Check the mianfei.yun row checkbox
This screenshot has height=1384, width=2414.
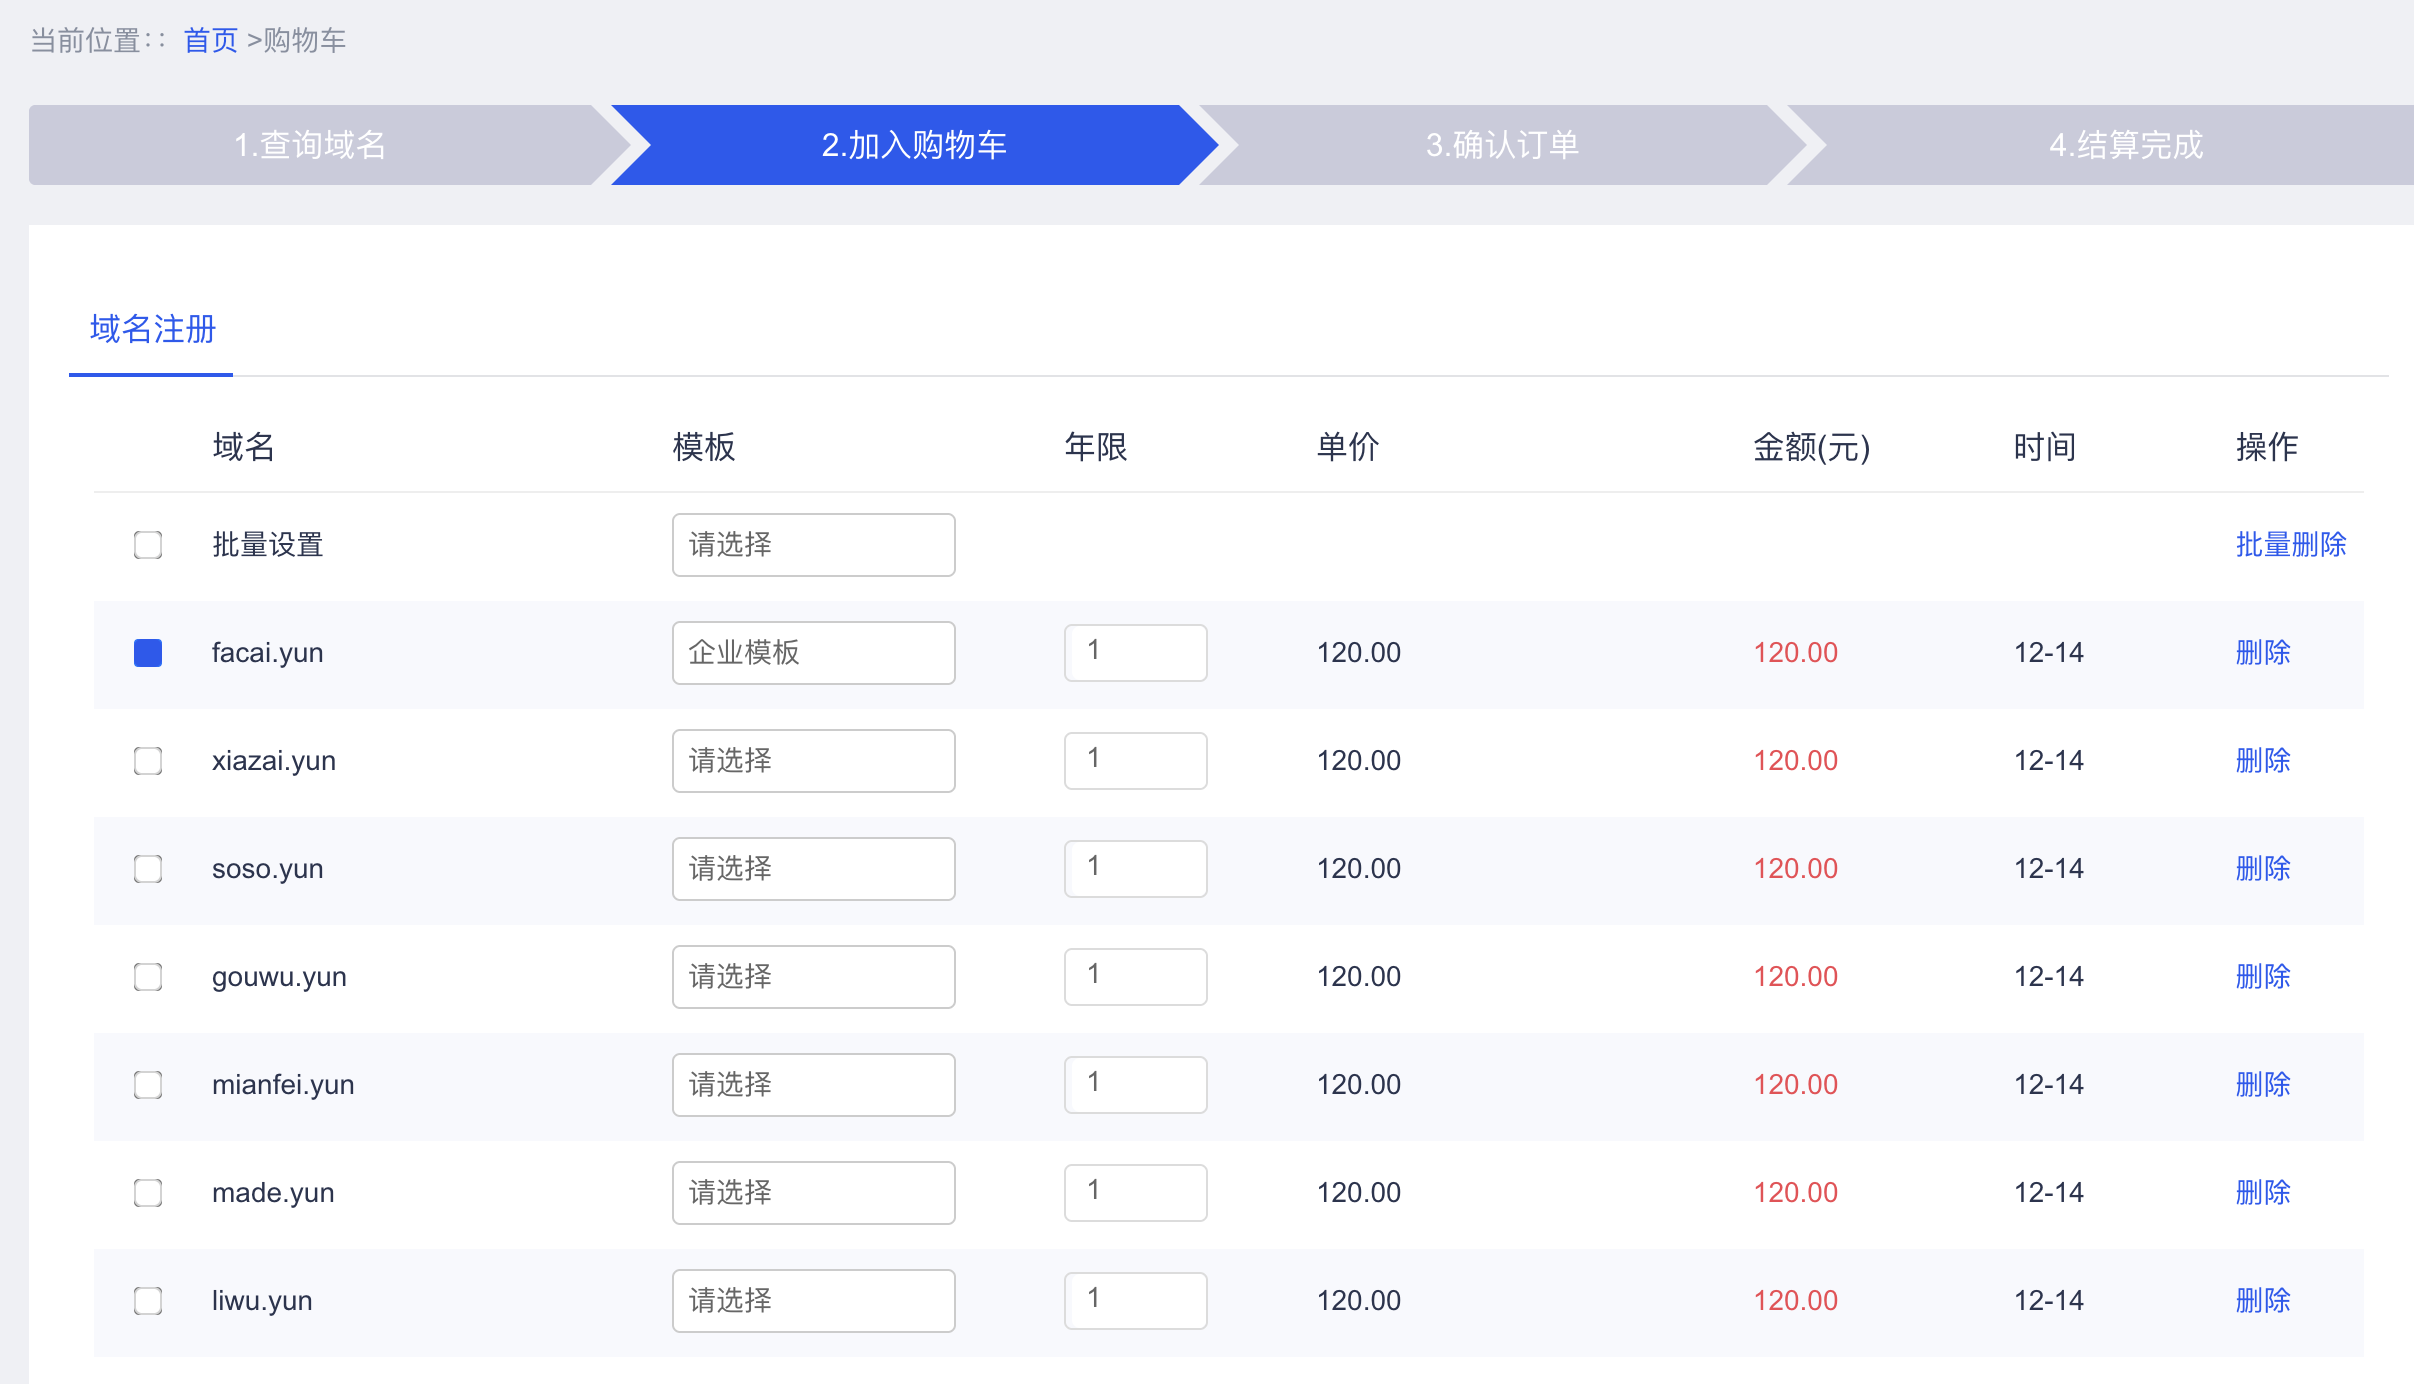[148, 1085]
